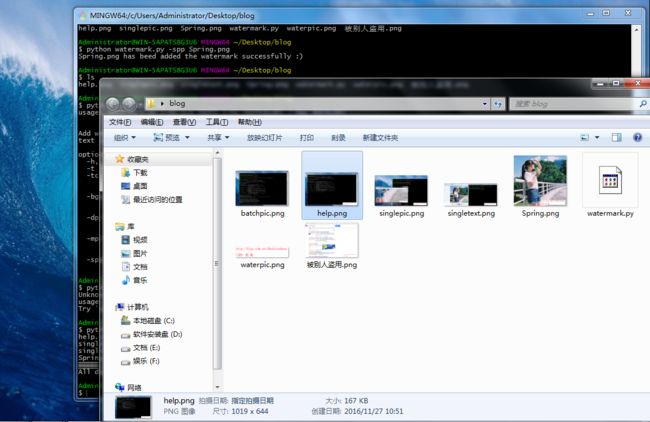
Task: Expand the address bar history dropdown
Action: pyautogui.click(x=485, y=104)
